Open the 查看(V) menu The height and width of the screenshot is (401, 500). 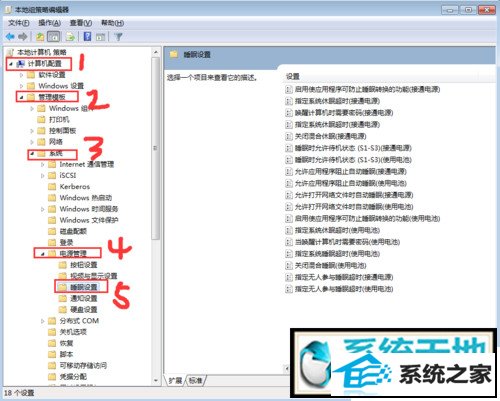click(81, 23)
